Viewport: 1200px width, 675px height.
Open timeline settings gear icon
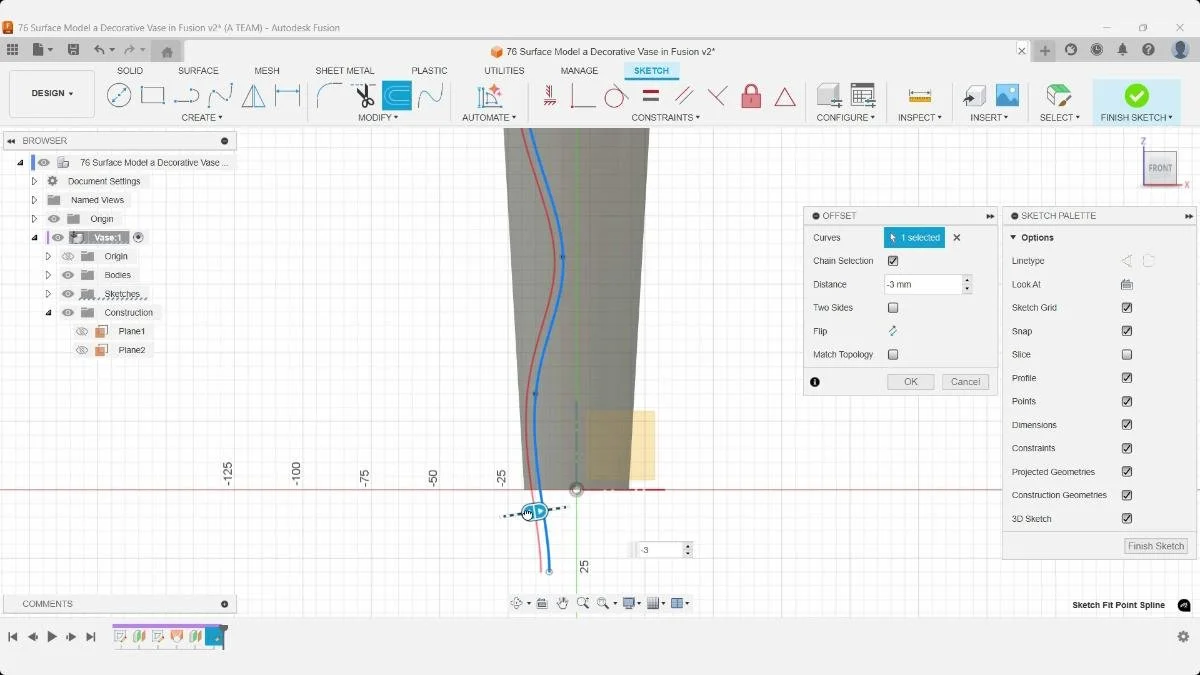pyautogui.click(x=1183, y=637)
